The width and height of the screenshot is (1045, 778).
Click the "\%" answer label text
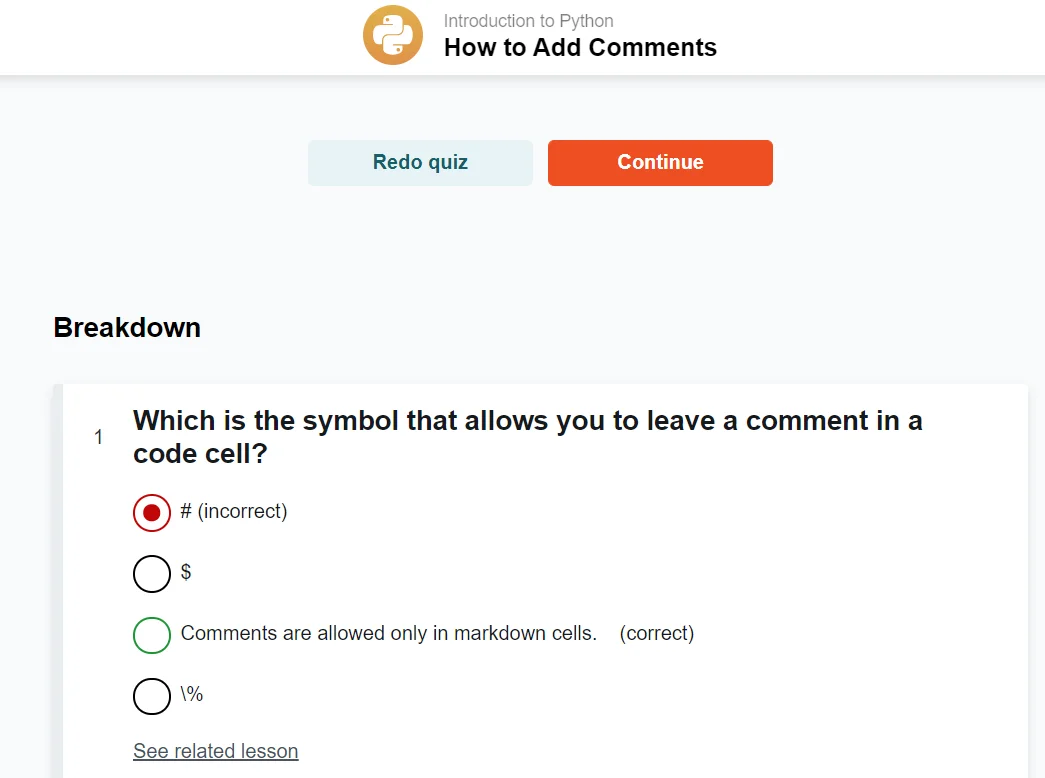click(x=192, y=694)
